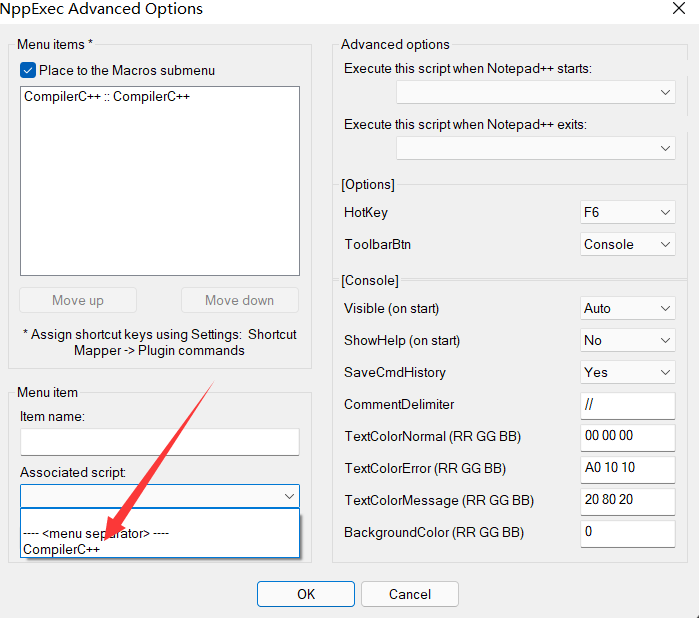Choose the menu separator option in dropdown
Viewport: 699px width, 618px height.
point(160,533)
